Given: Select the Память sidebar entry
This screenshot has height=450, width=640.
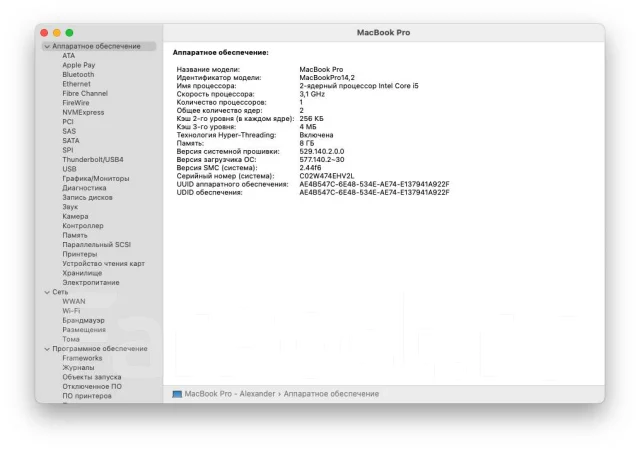Looking at the screenshot, I should click(x=75, y=235).
